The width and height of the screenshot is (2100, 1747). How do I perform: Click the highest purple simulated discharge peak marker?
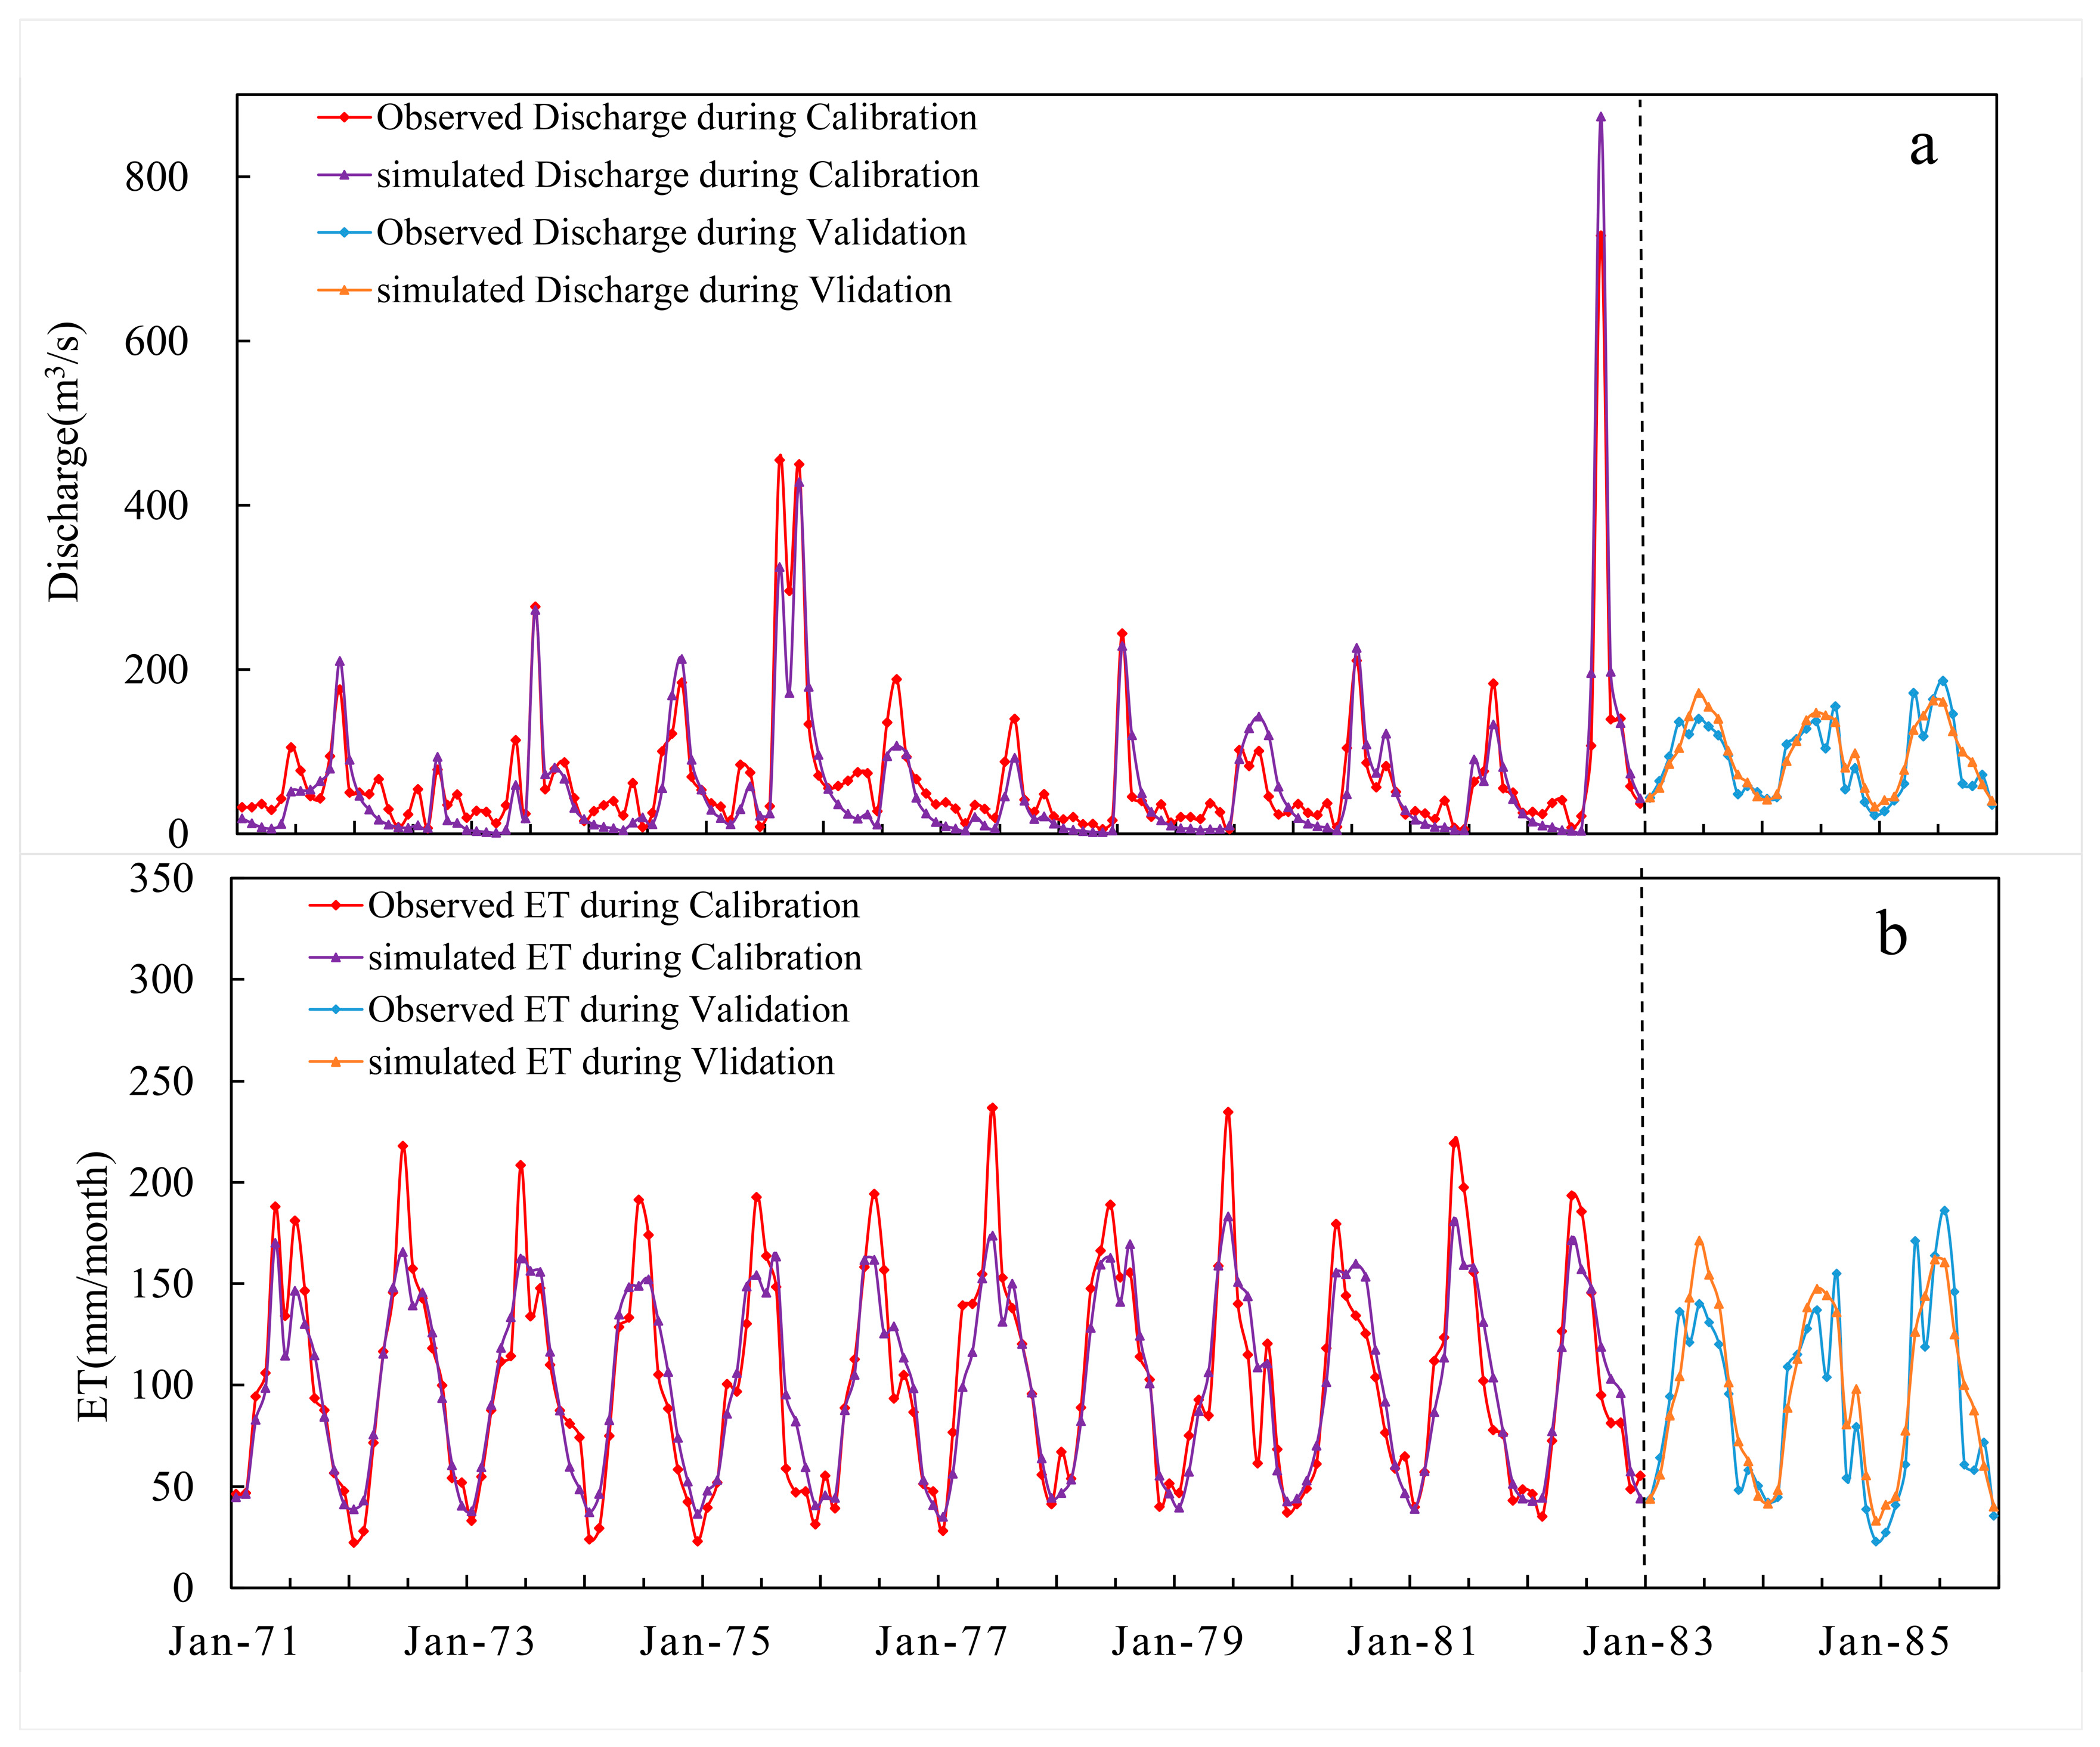point(1601,117)
